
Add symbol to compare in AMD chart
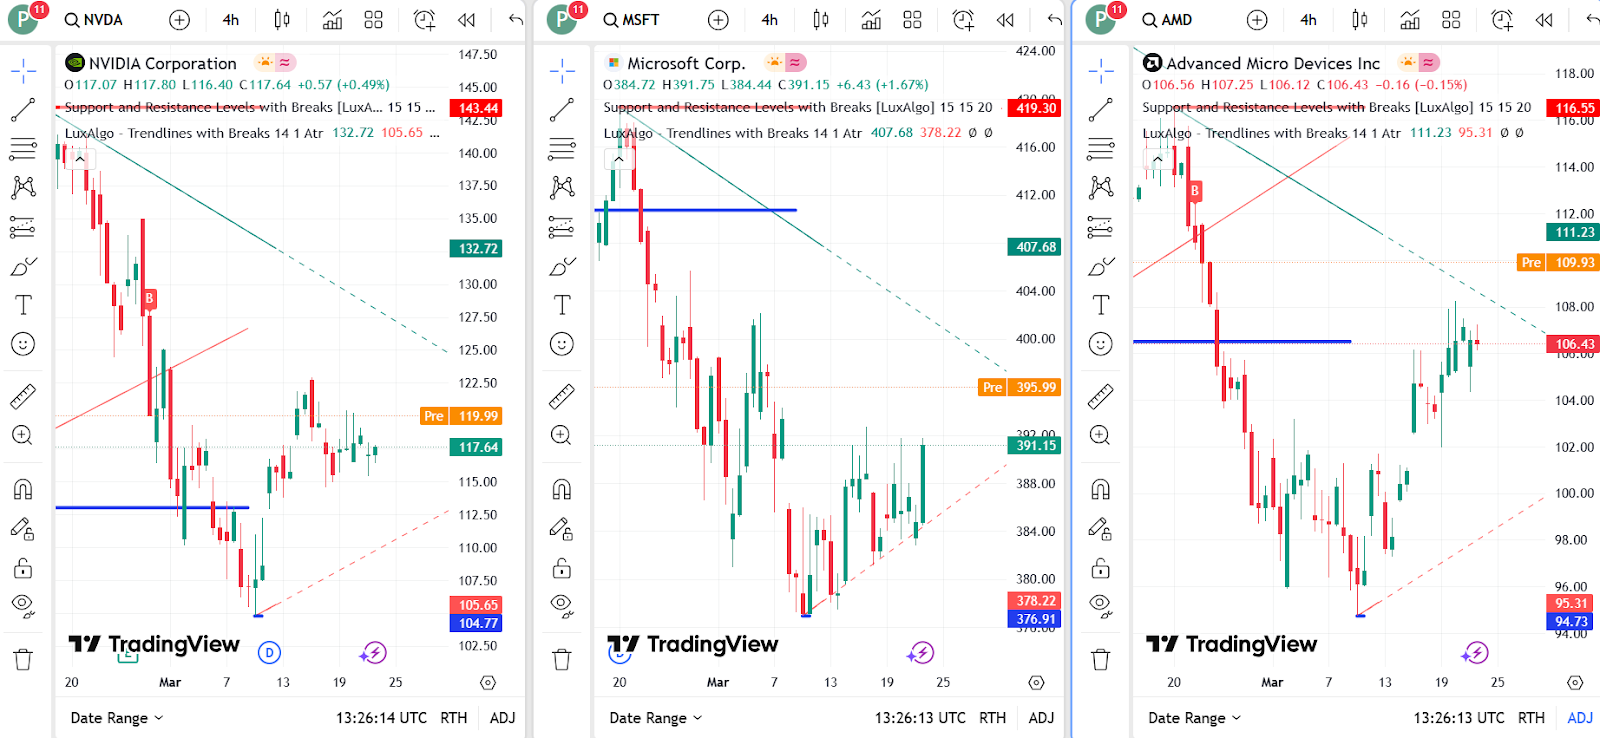1257,20
